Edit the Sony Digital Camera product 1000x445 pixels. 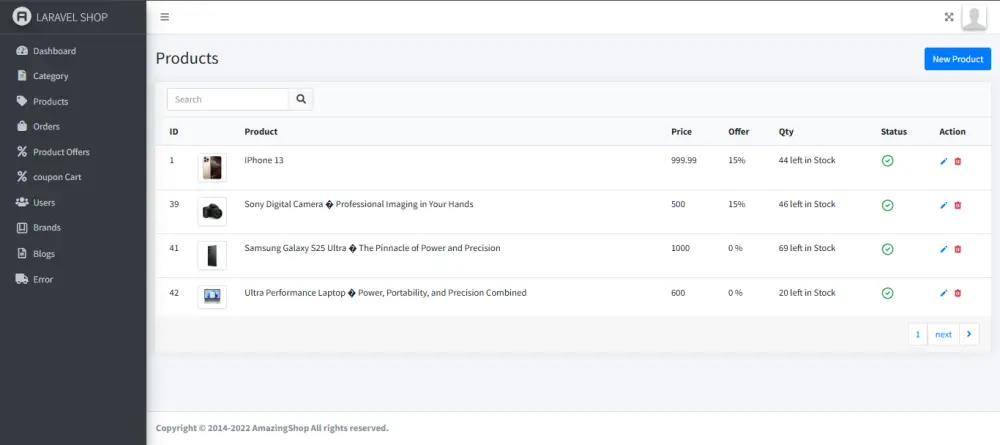(944, 205)
